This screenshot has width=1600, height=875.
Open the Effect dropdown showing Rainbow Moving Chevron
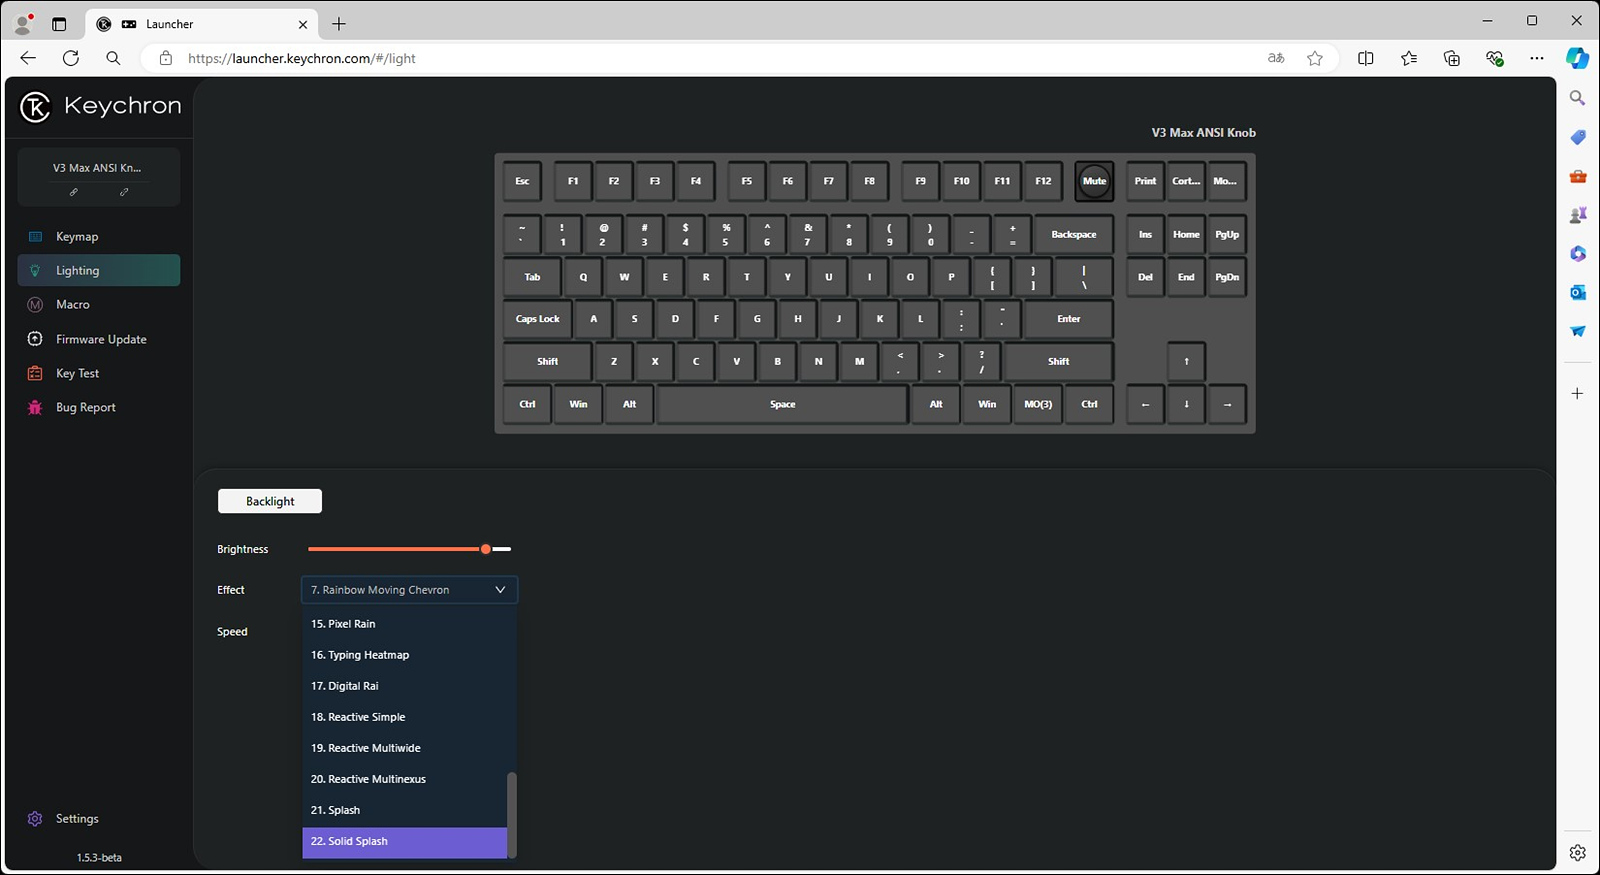pos(409,590)
